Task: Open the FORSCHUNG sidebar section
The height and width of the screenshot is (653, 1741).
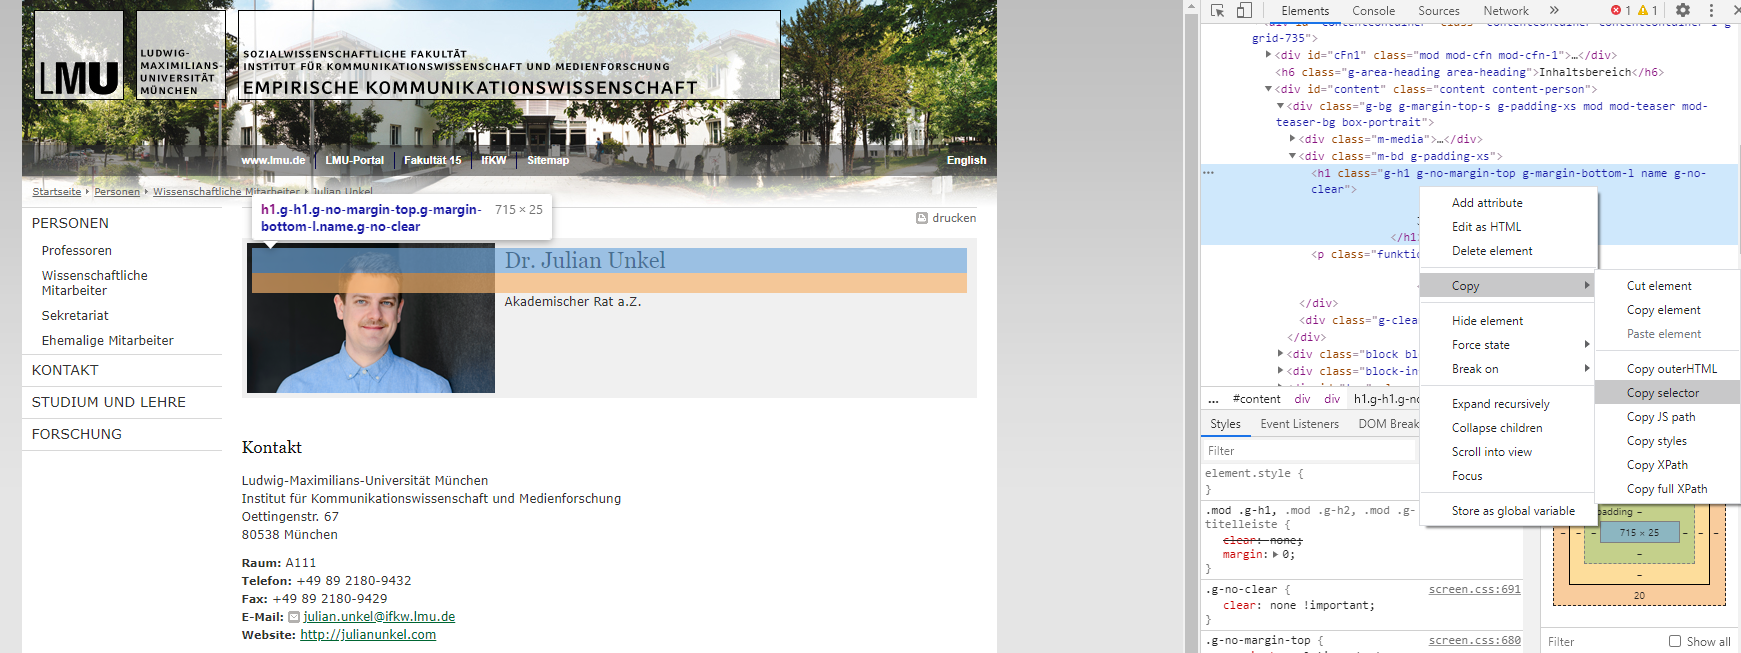Action: tap(77, 434)
